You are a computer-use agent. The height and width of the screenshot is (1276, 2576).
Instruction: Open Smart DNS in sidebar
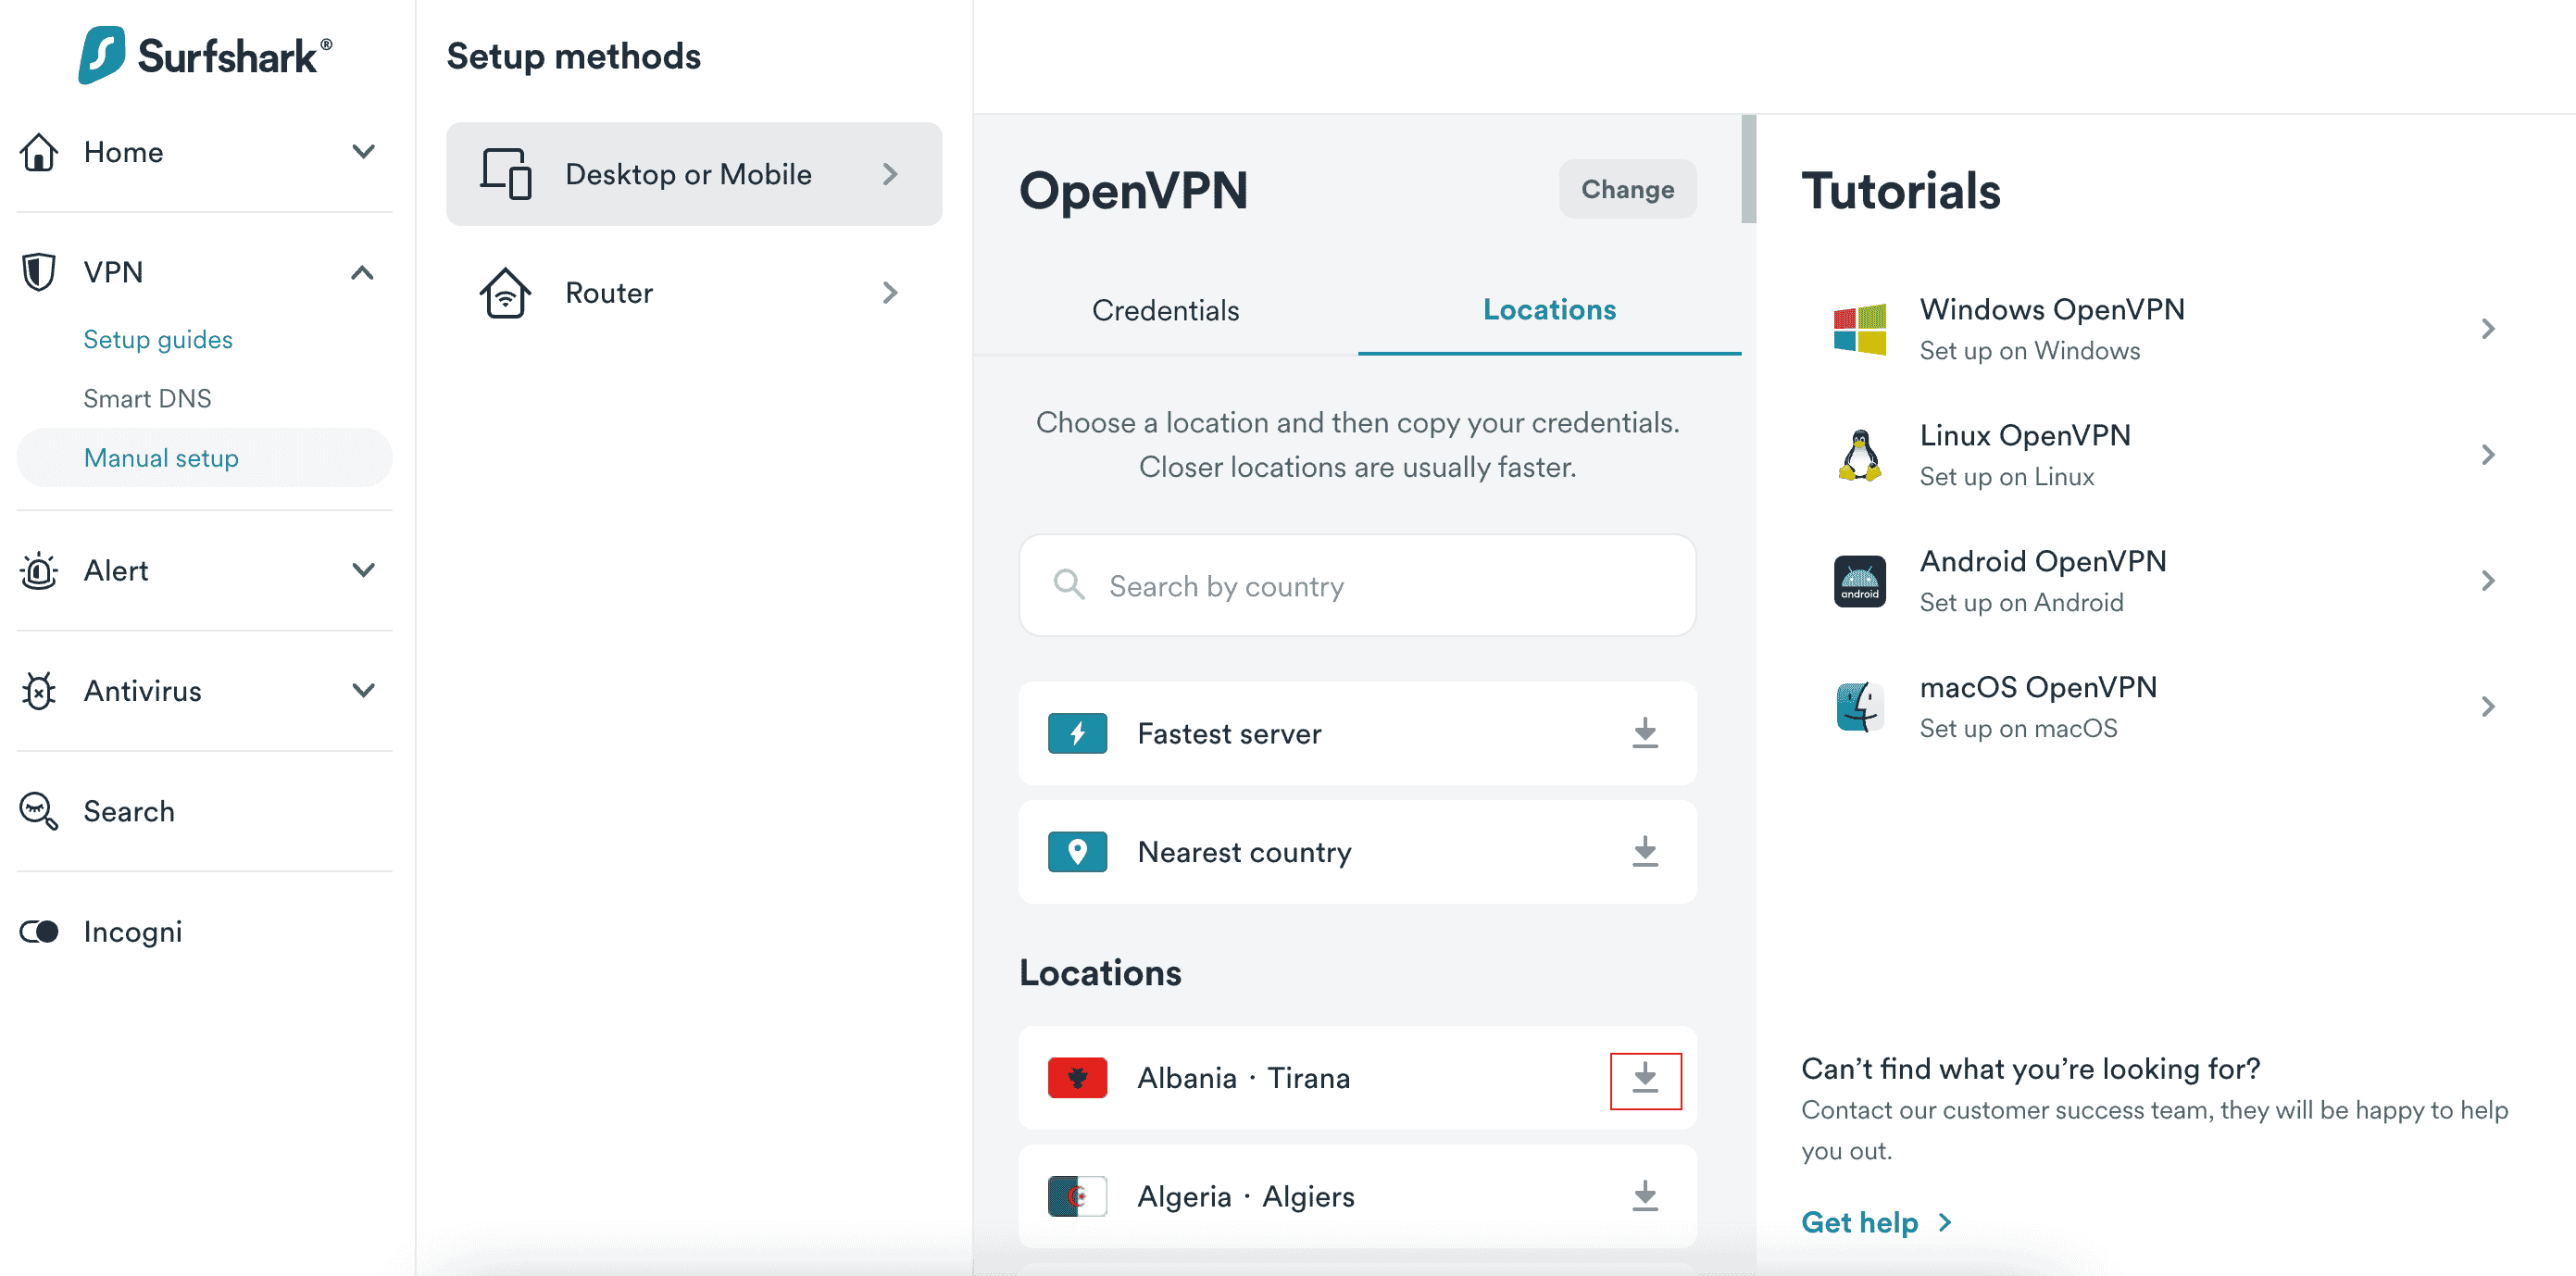(147, 398)
